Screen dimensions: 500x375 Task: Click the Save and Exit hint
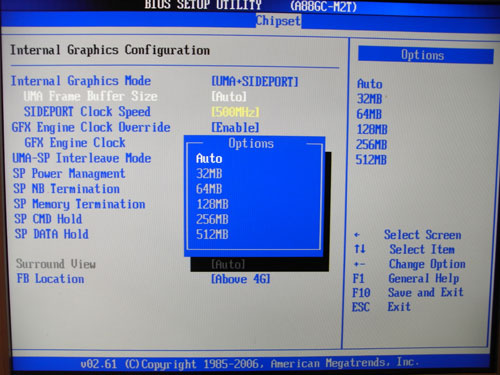(426, 293)
